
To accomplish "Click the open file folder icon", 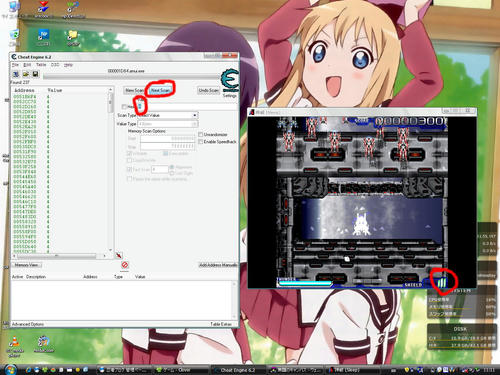I will click(26, 74).
